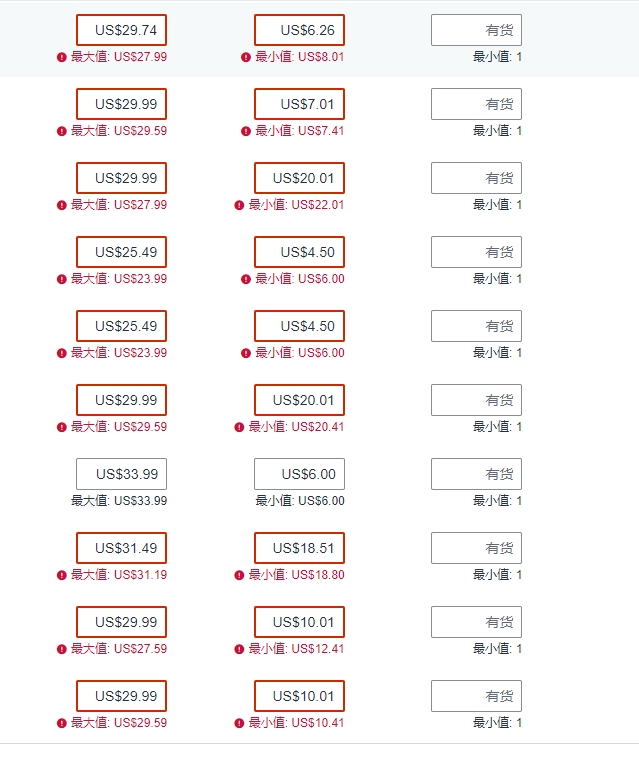
Task: Click the price field showing US$31.49
Action: coord(122,548)
